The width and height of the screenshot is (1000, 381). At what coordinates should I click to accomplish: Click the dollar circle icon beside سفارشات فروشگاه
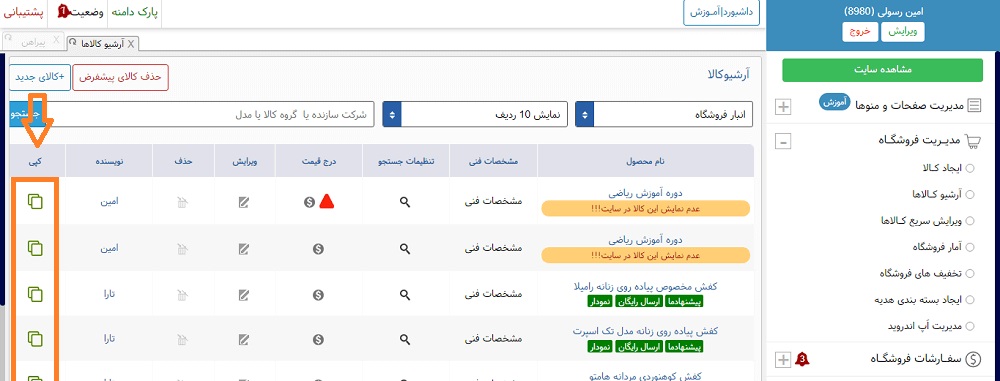point(973,359)
